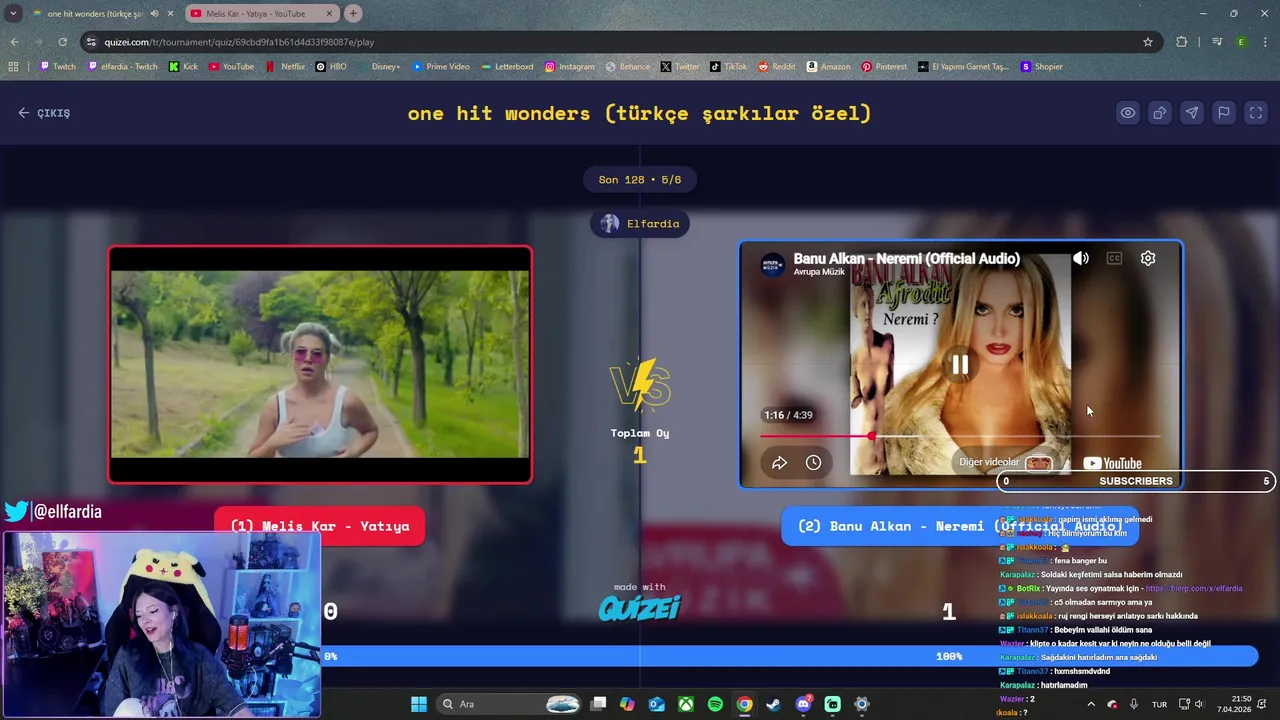Open the Twitch bookmark

(57, 67)
